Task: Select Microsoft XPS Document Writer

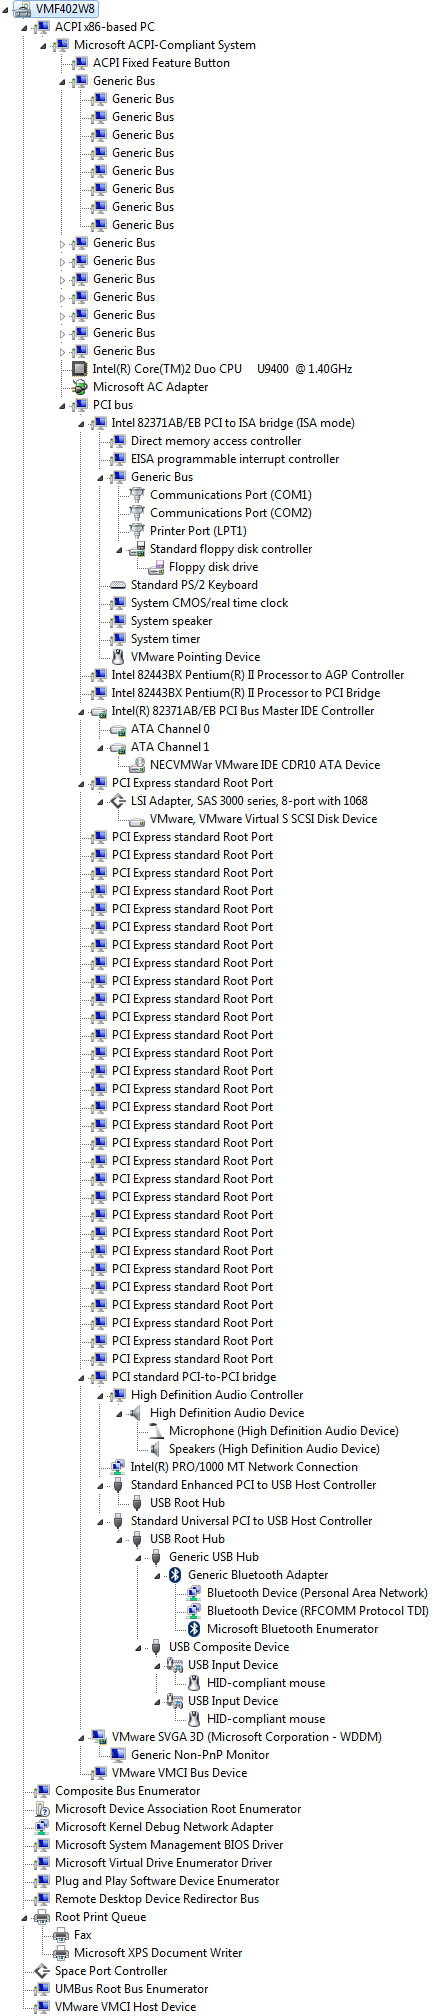Action: (x=158, y=1953)
